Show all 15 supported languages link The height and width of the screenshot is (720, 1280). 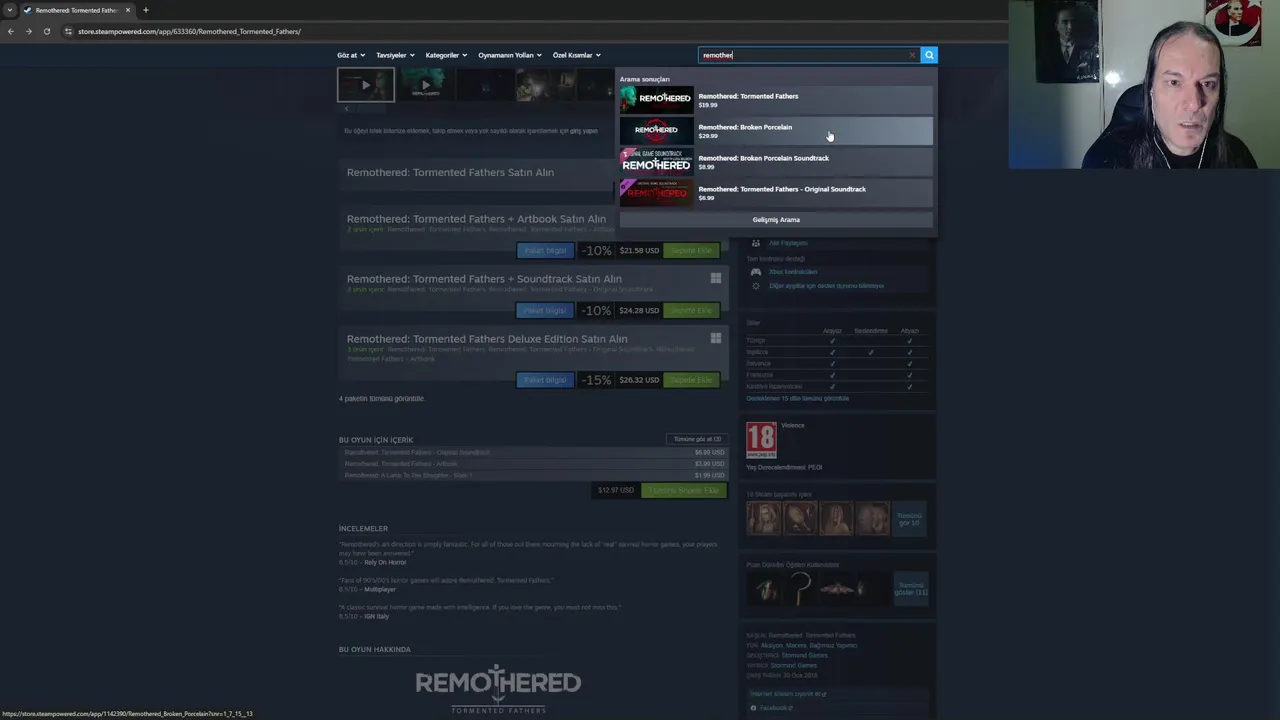797,398
